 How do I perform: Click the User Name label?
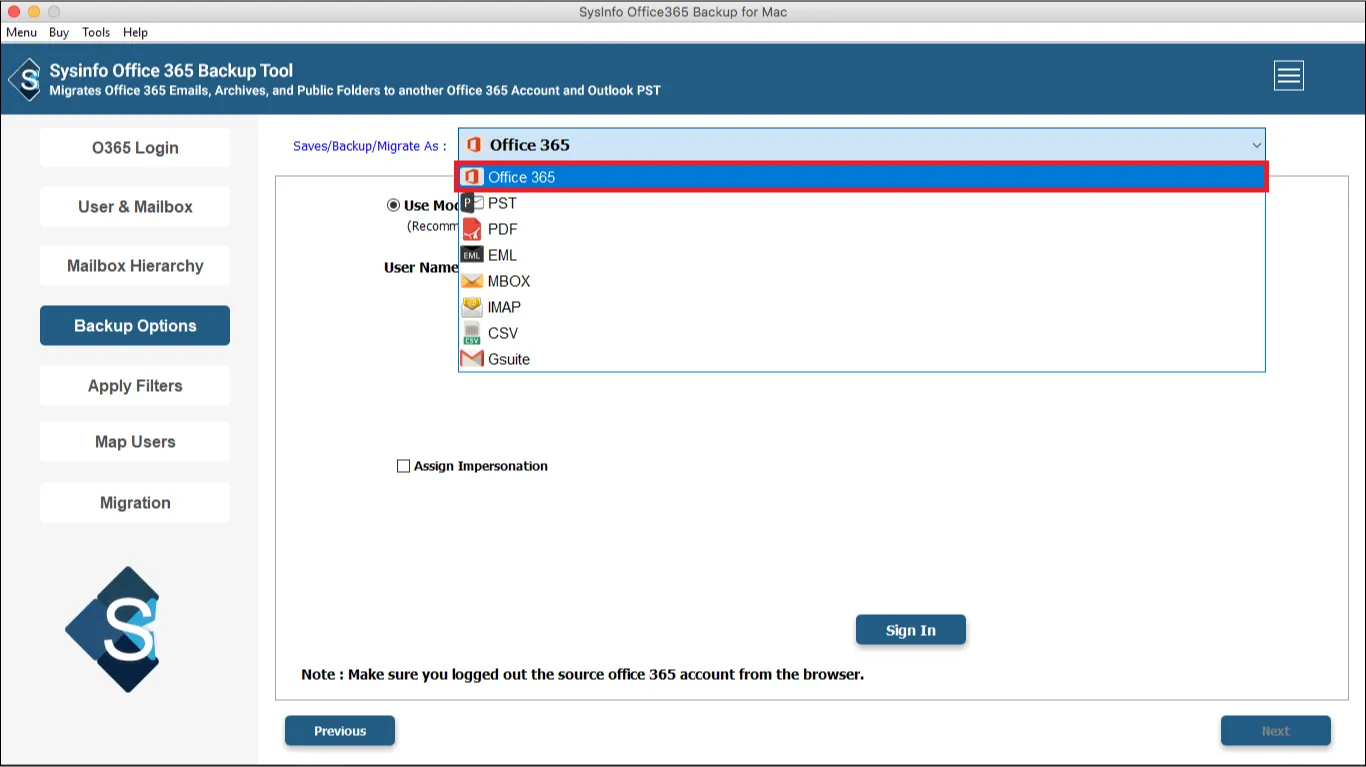421,268
